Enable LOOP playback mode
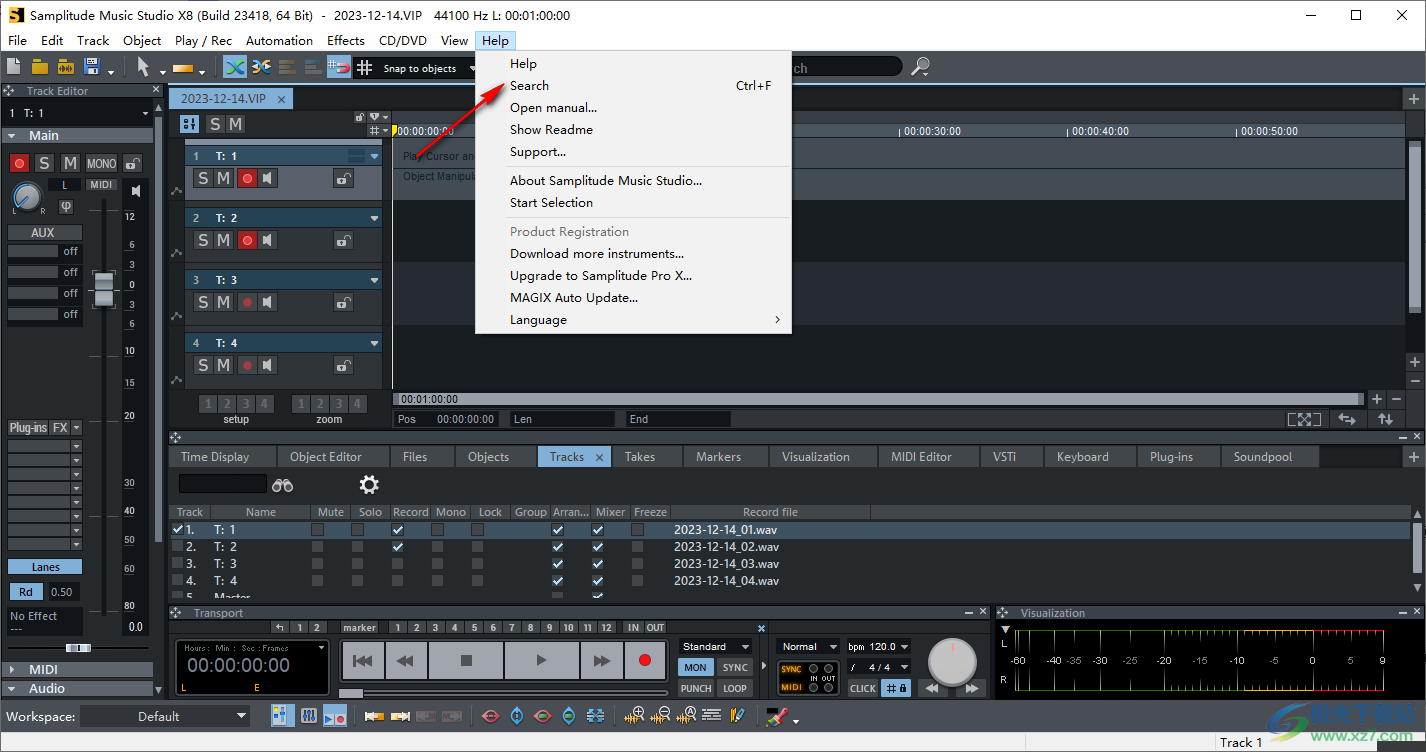Viewport: 1426px width, 752px height. 735,688
